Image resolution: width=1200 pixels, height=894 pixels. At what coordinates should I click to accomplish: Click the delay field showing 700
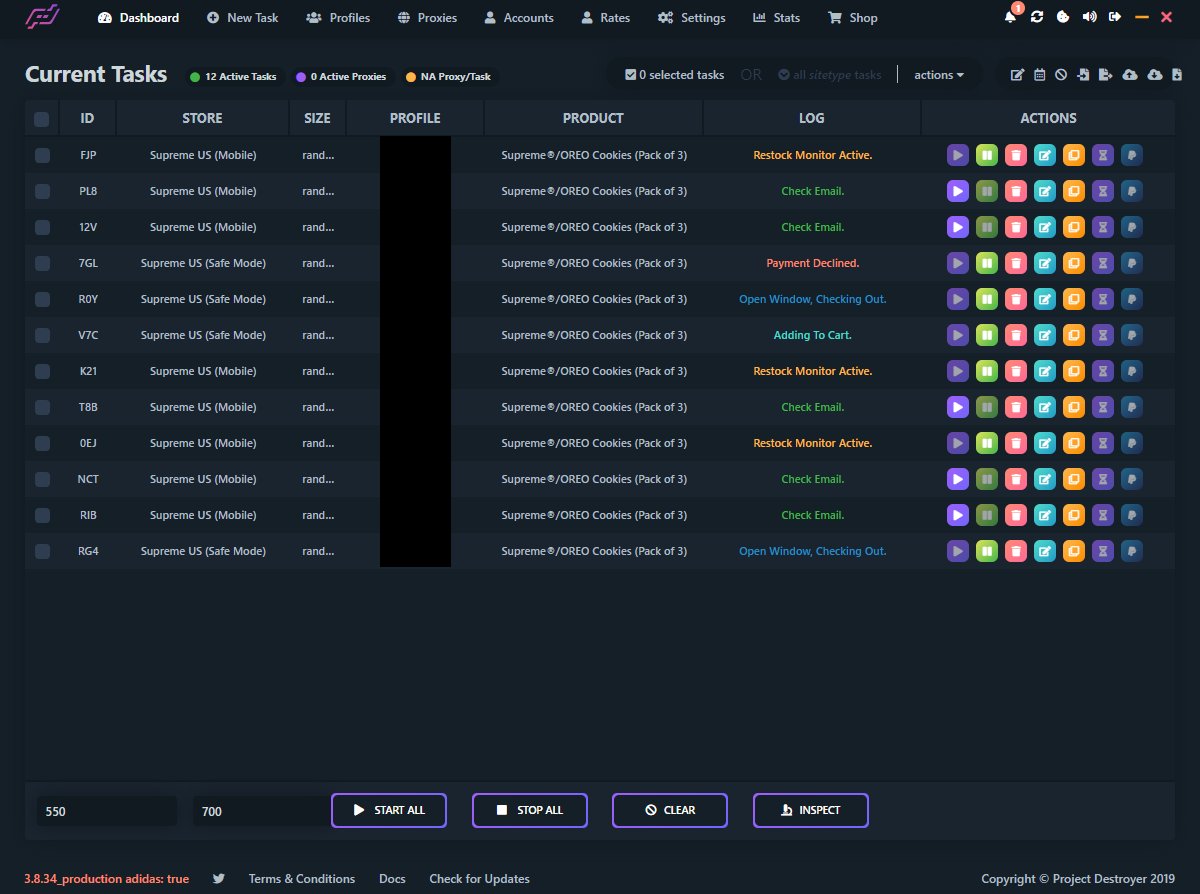click(263, 811)
